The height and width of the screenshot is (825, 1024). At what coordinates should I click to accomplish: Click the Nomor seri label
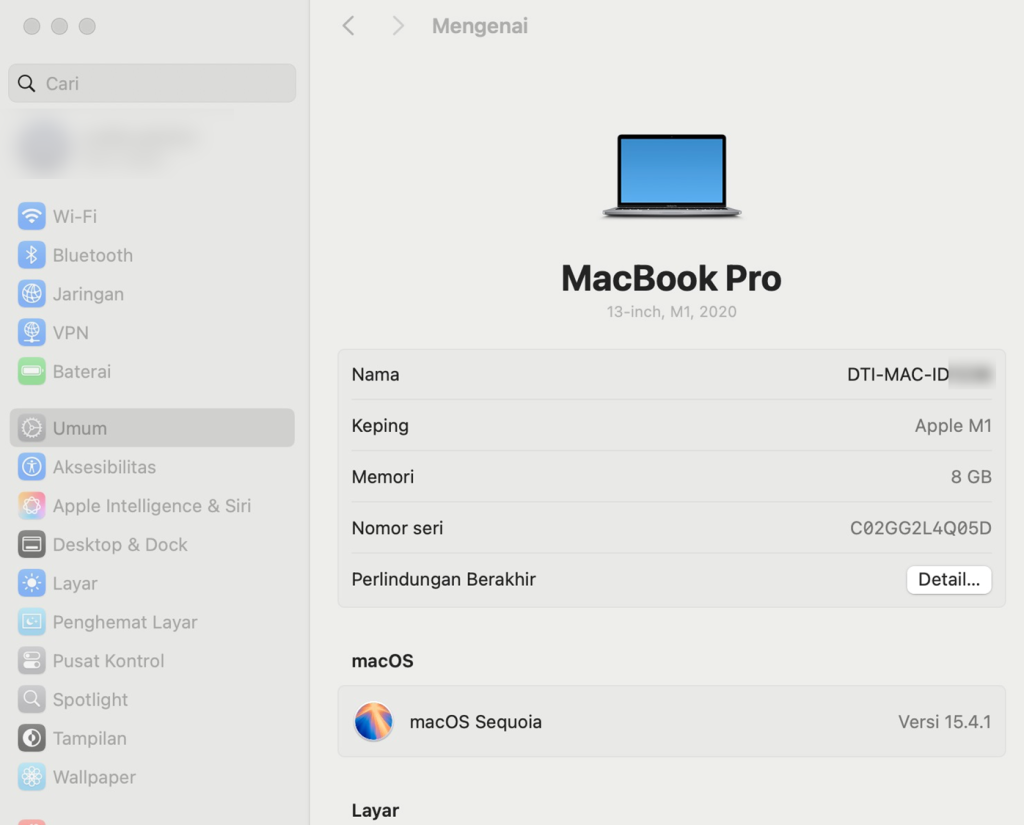[x=397, y=528]
